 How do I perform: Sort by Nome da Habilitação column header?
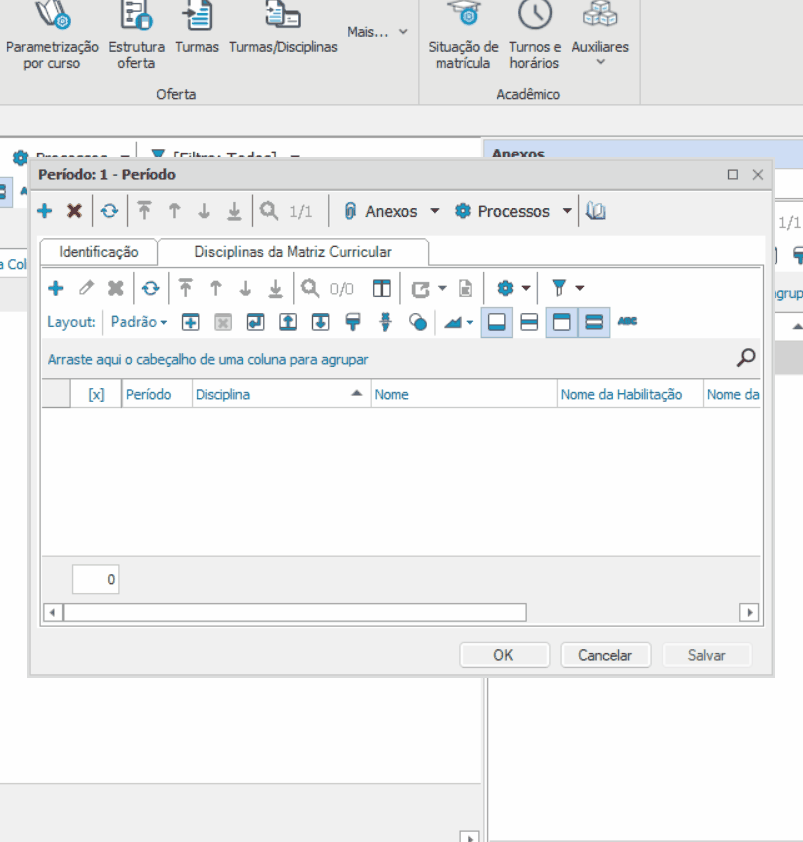[631, 394]
